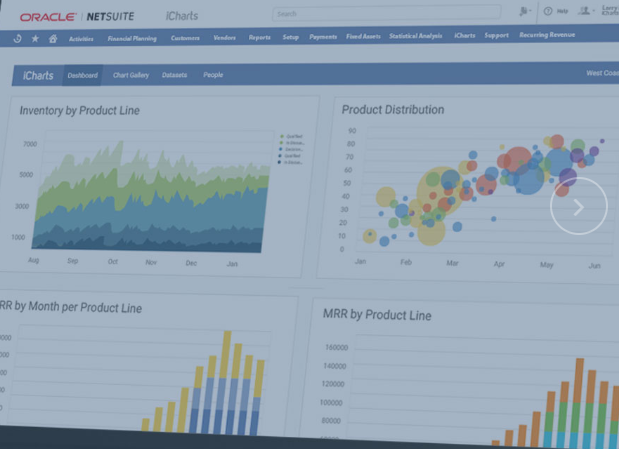
Task: Click the first legend color swatch in Inventory chart
Action: pos(282,135)
